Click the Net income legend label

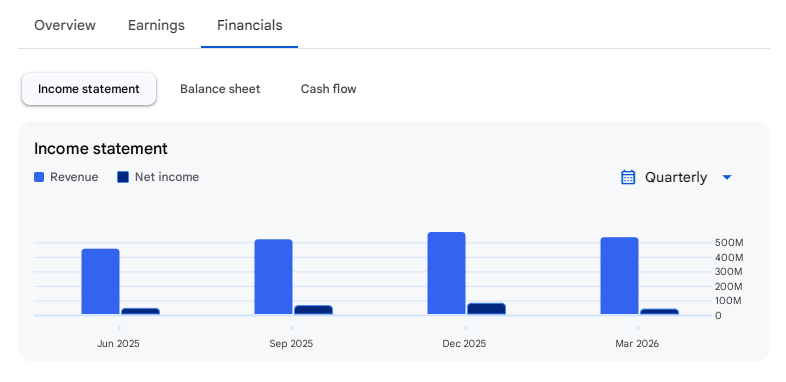pos(167,177)
